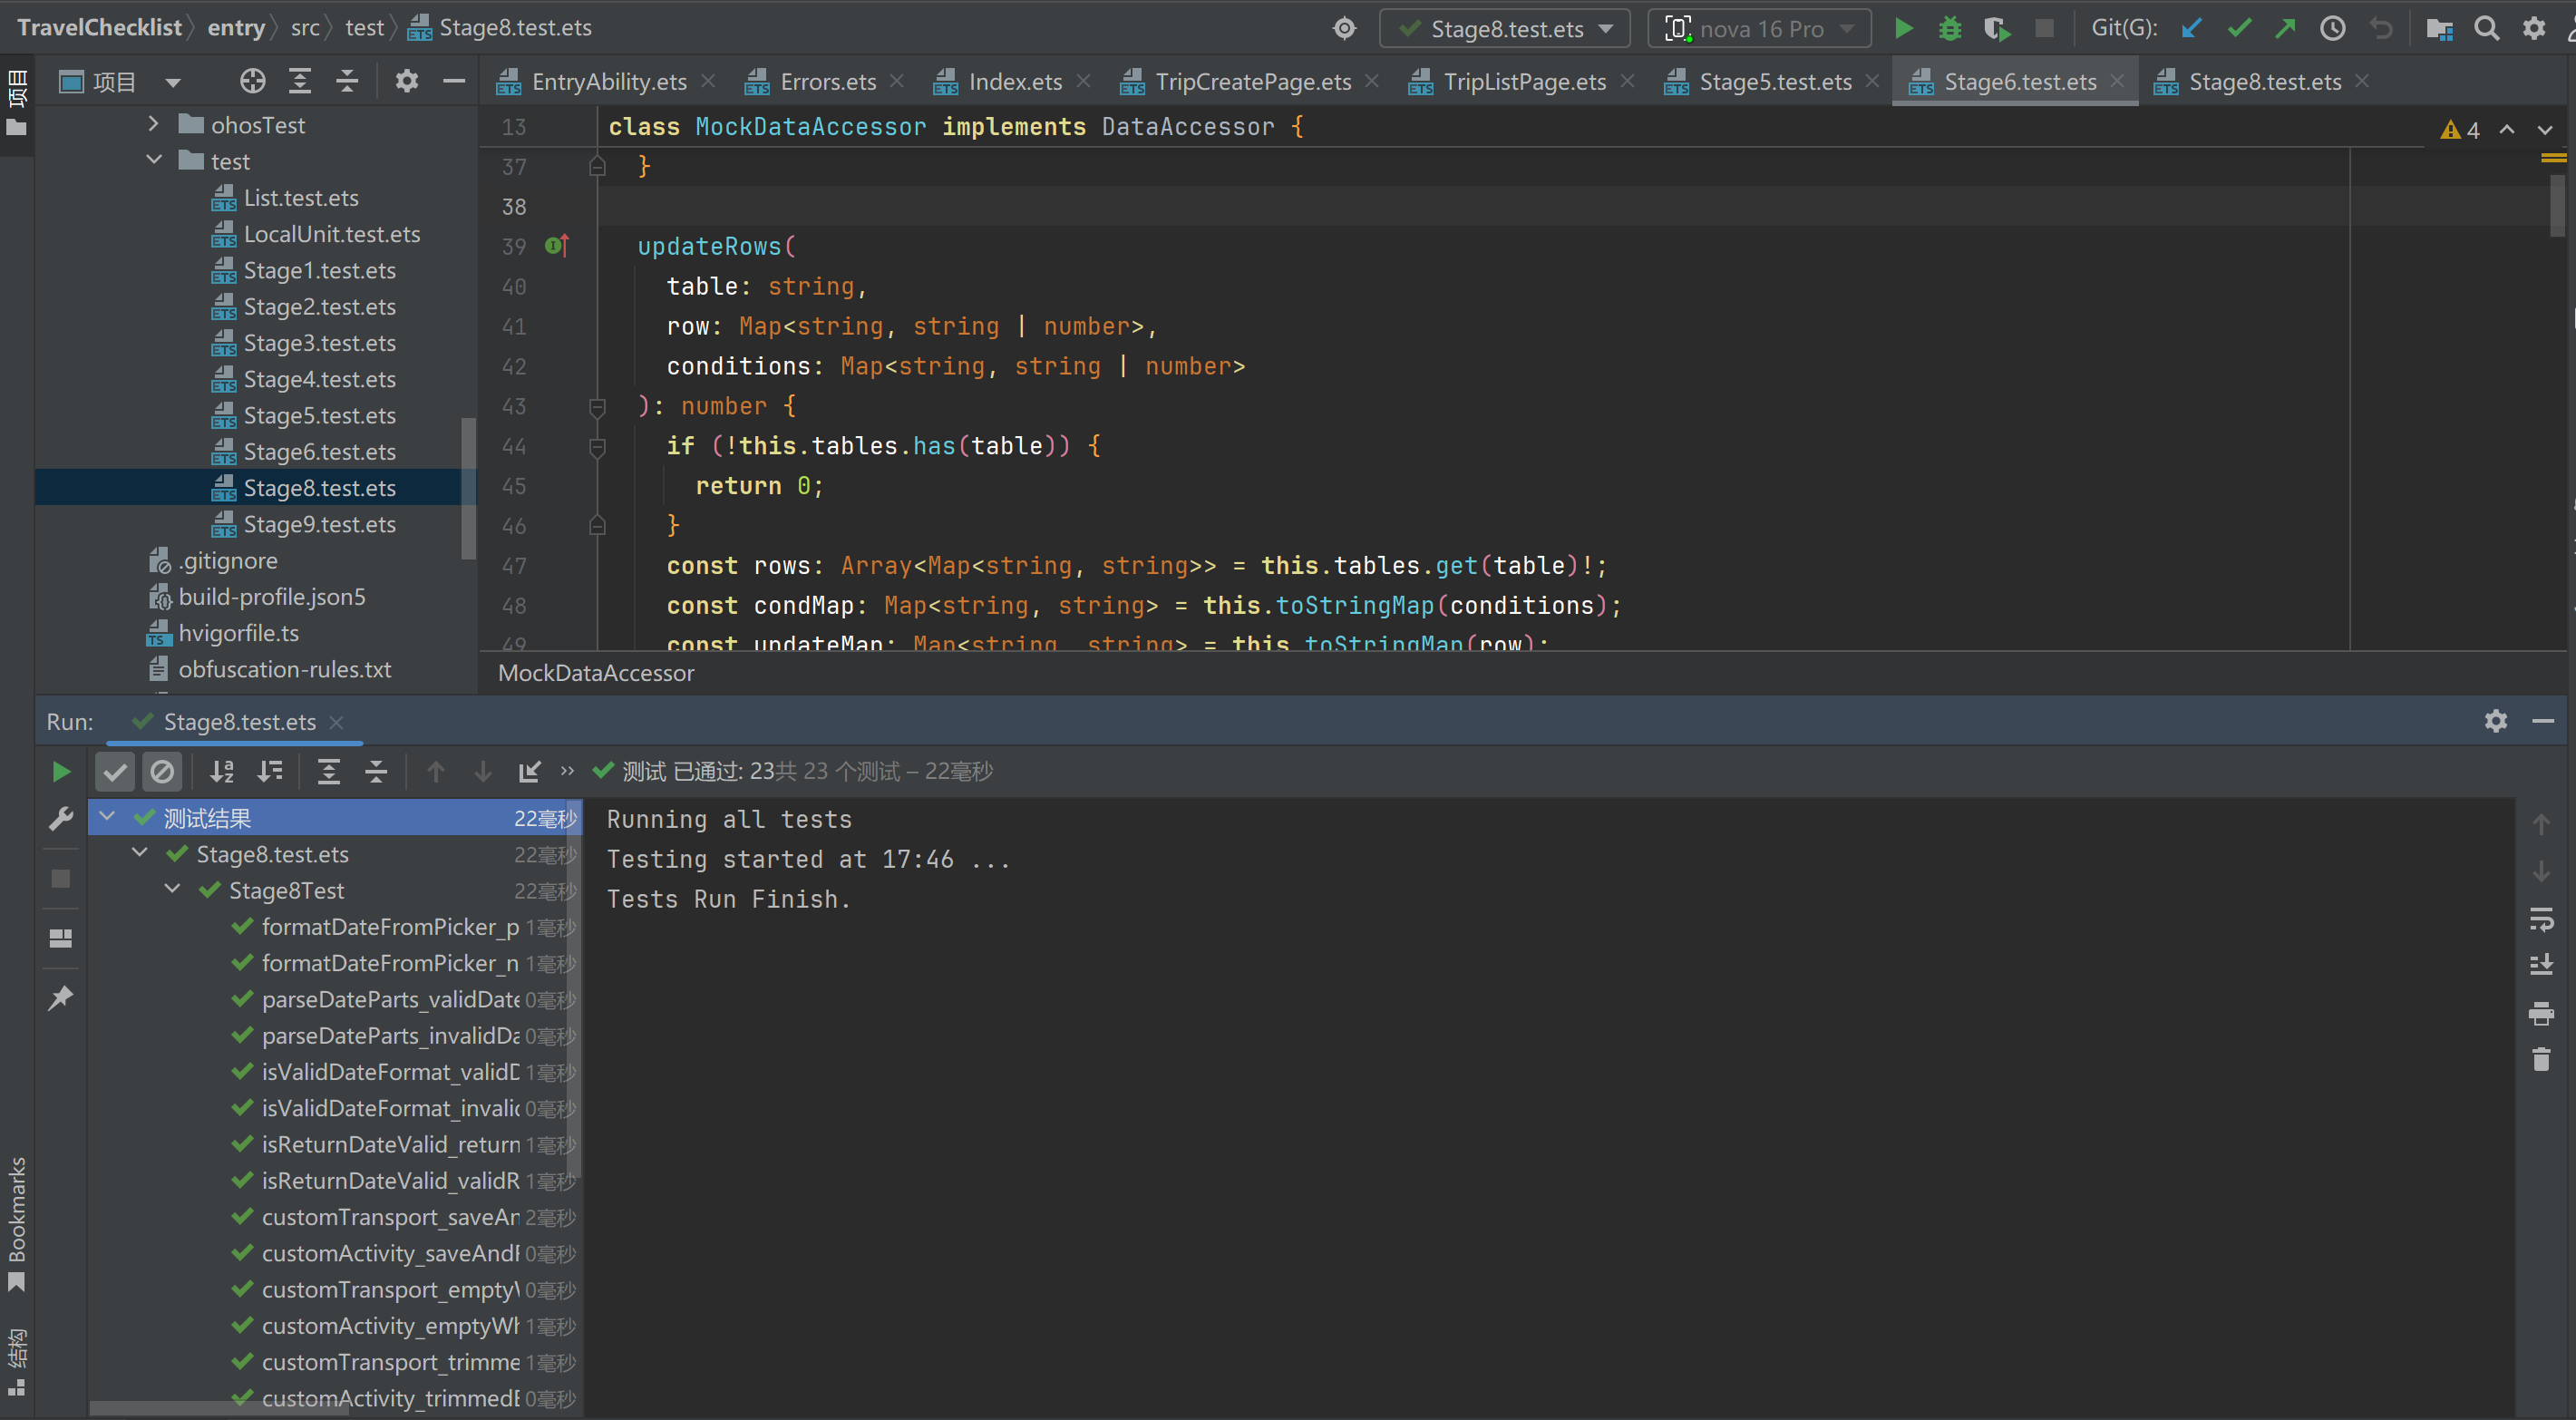Toggle soft-wrap in console
This screenshot has width=2576, height=1420.
2541,919
